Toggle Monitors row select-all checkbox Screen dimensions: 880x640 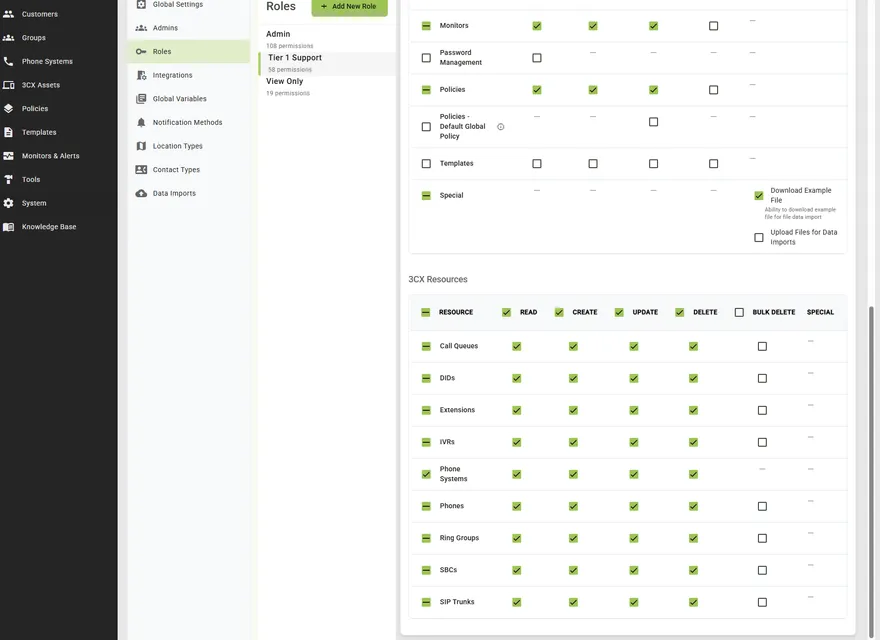(x=426, y=26)
